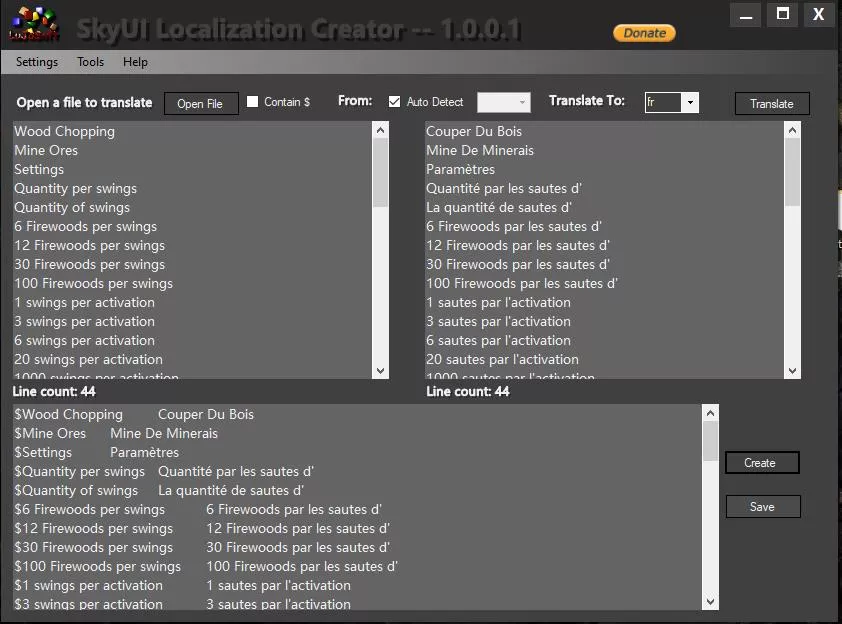Select '1 swings per activation' source line
The width and height of the screenshot is (842, 624).
[x=84, y=302]
